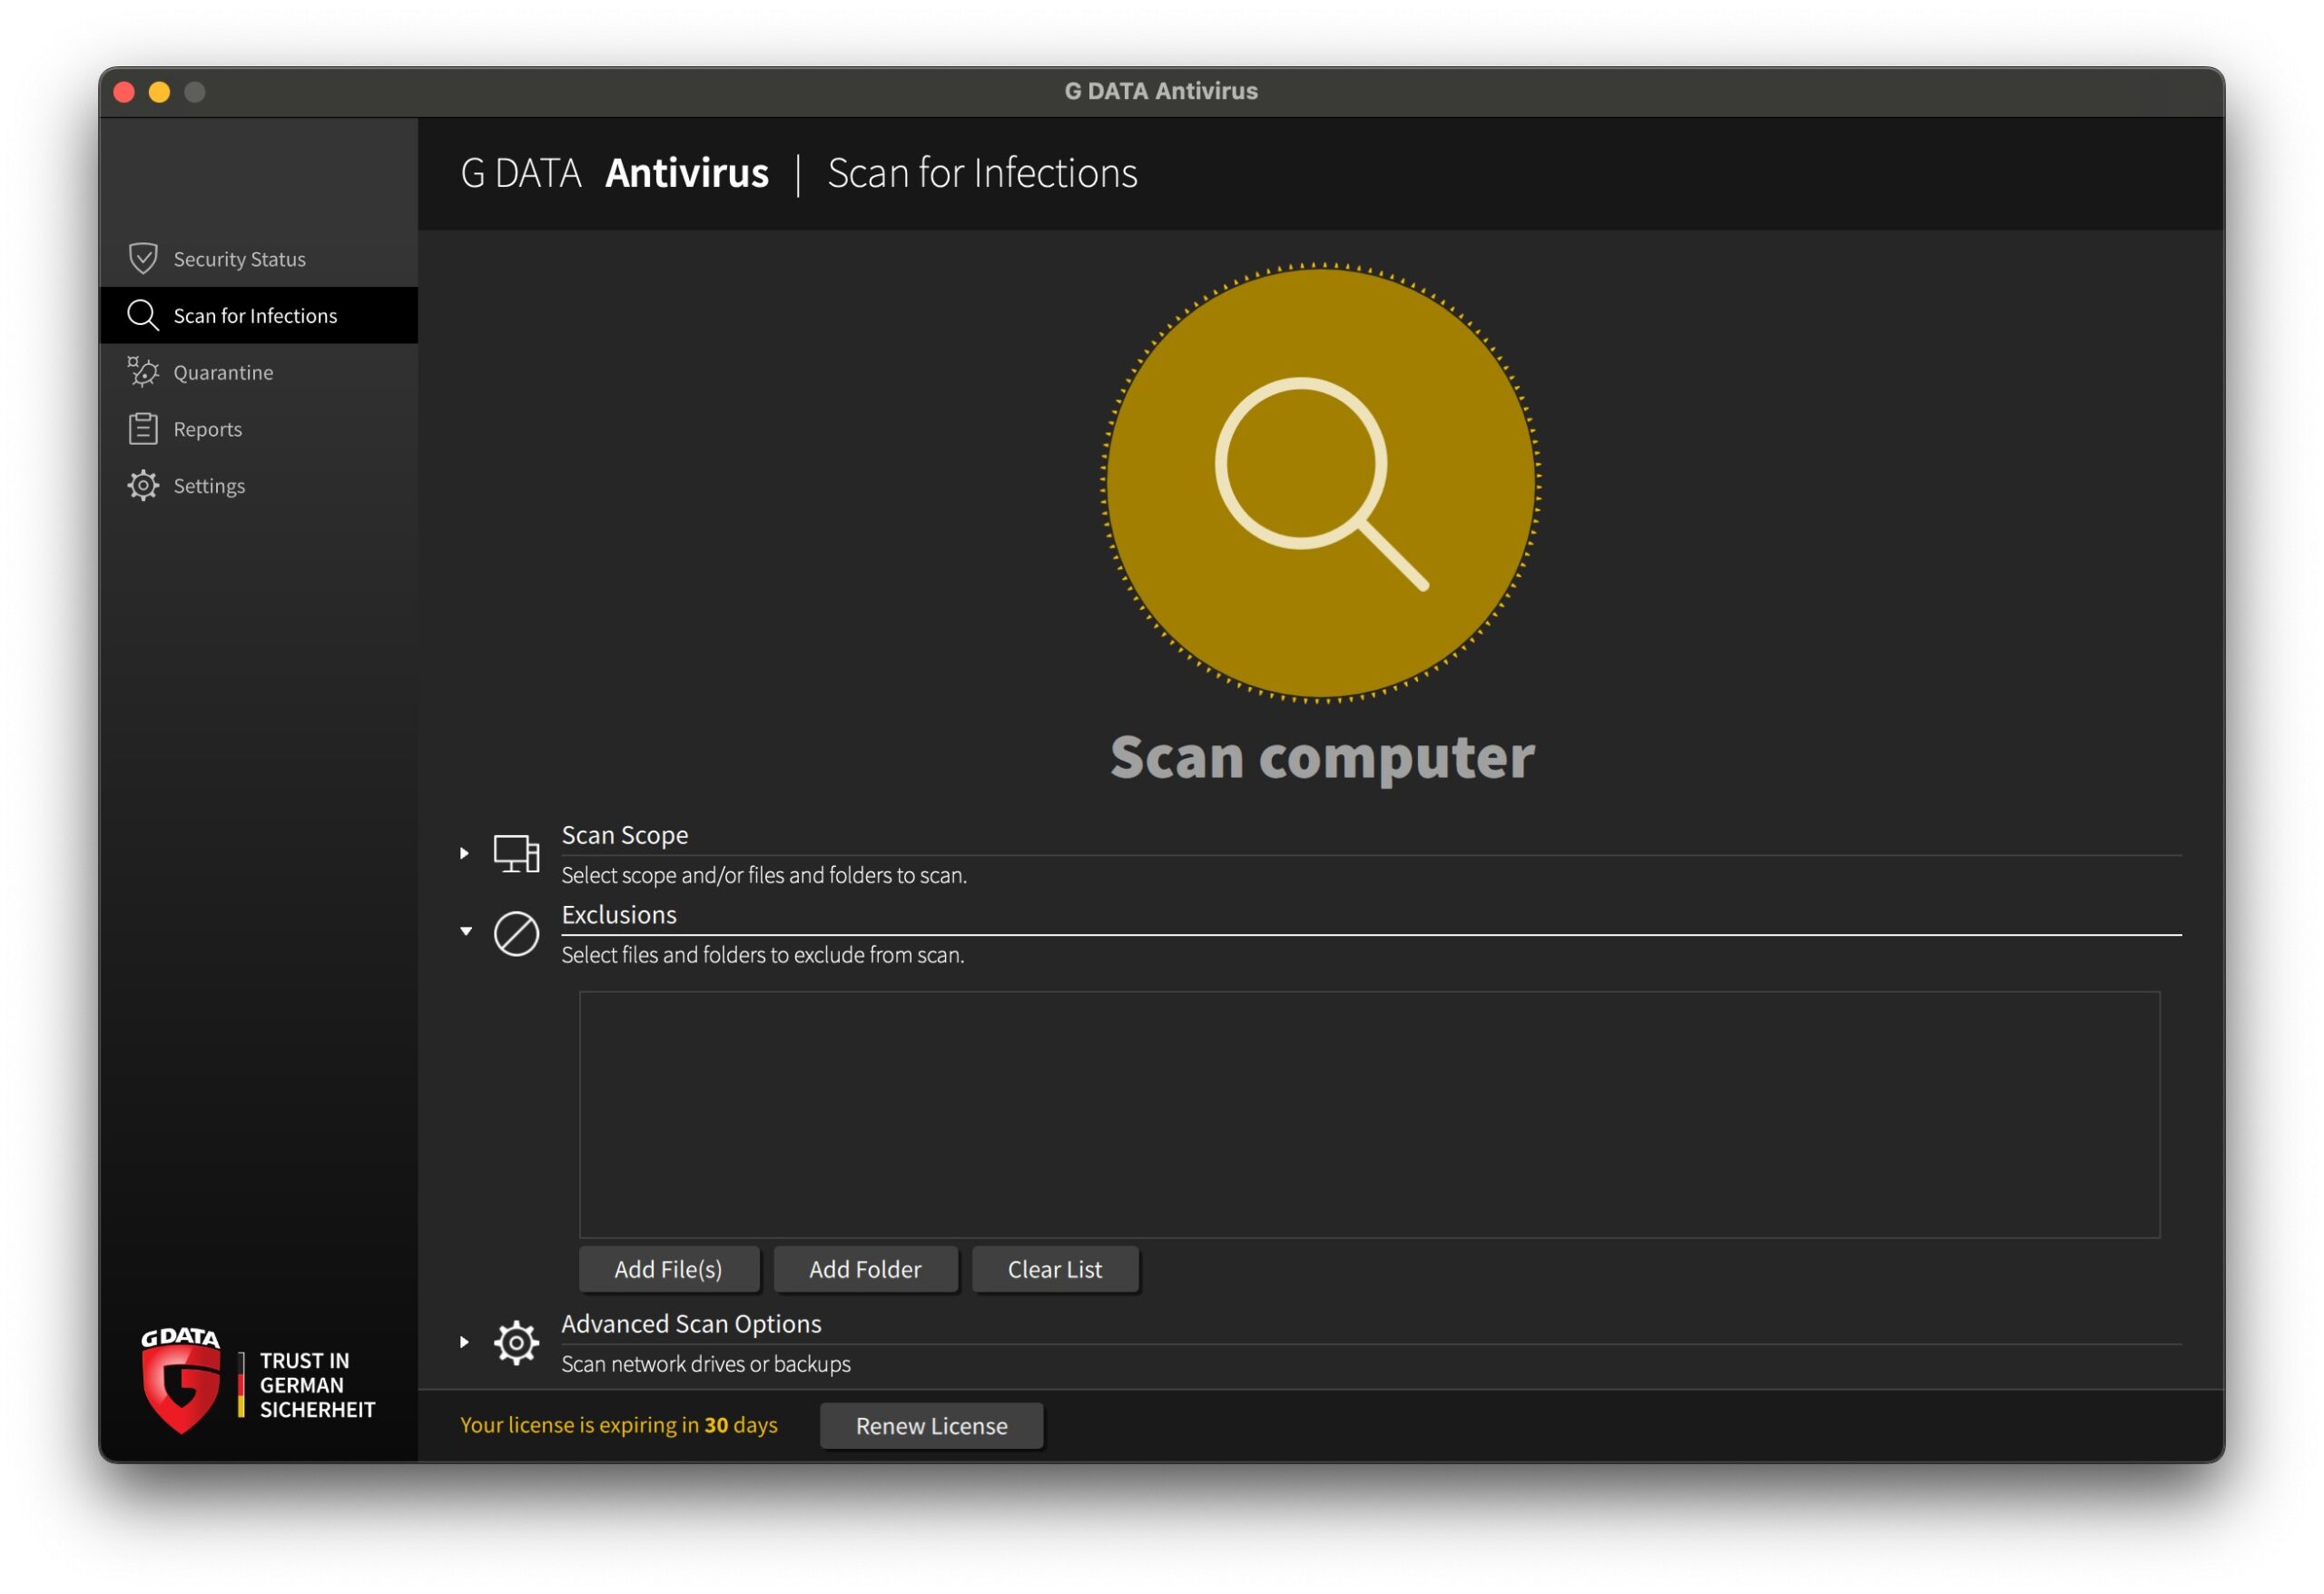Click the license expiring in 30 days notice

click(x=619, y=1425)
